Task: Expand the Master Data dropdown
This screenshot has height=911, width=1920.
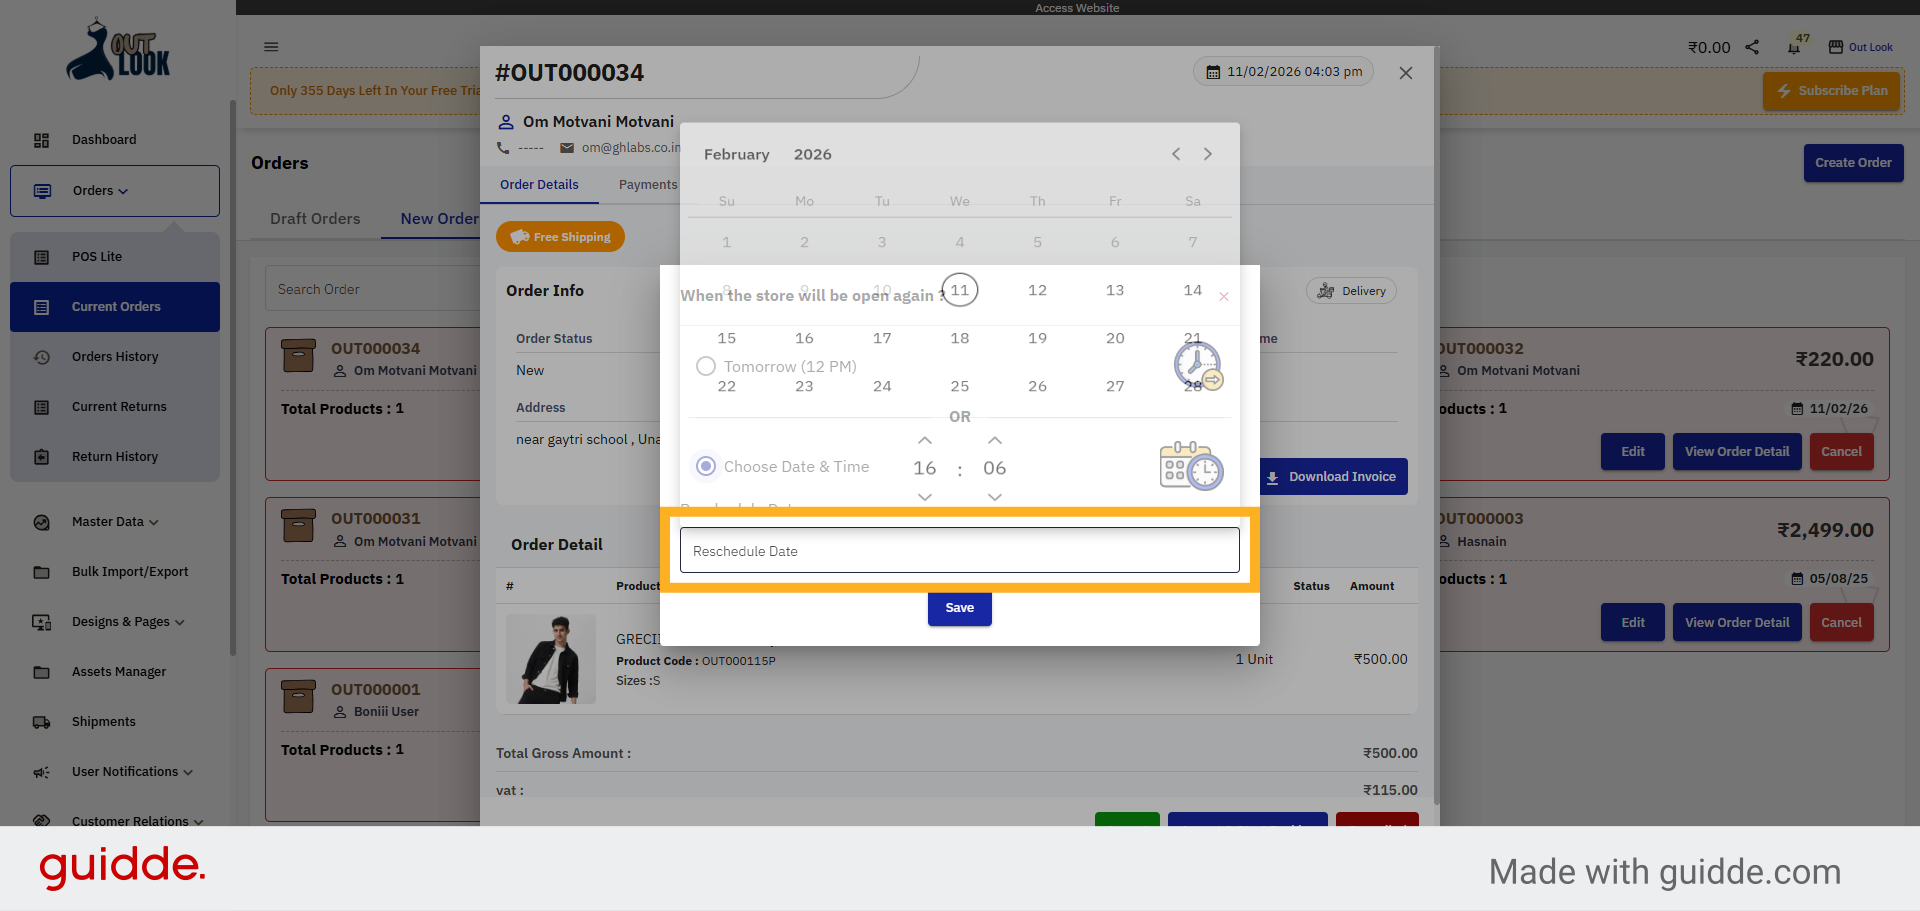Action: 112,521
